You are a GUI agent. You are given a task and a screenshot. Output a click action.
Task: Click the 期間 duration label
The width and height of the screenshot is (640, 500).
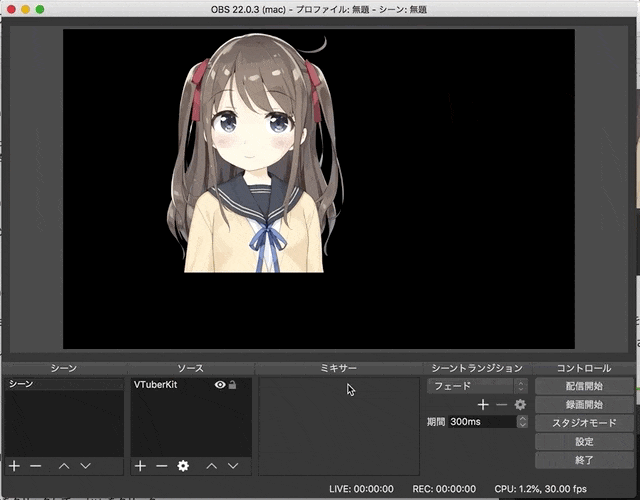(x=436, y=422)
